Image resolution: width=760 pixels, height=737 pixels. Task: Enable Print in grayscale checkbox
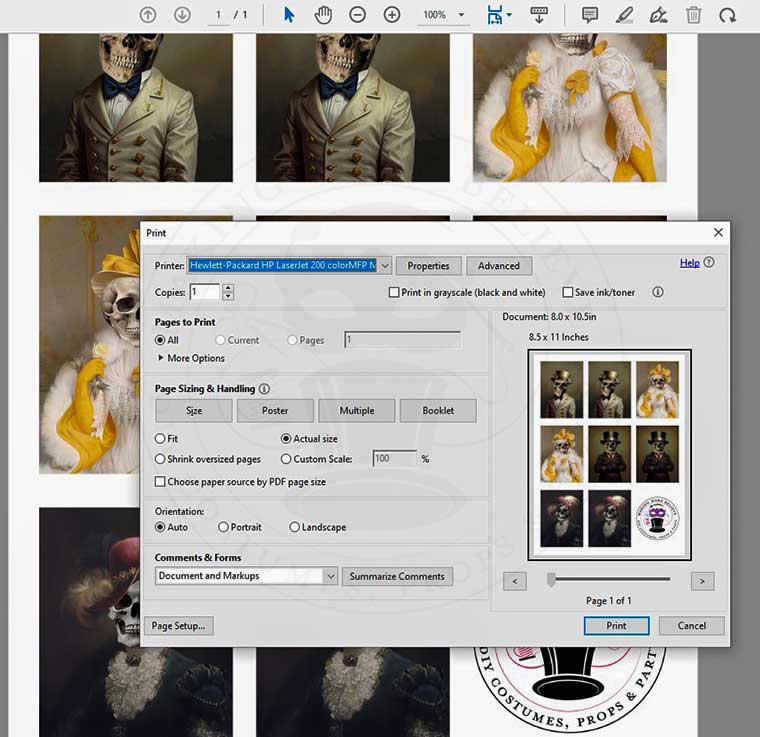coord(394,293)
